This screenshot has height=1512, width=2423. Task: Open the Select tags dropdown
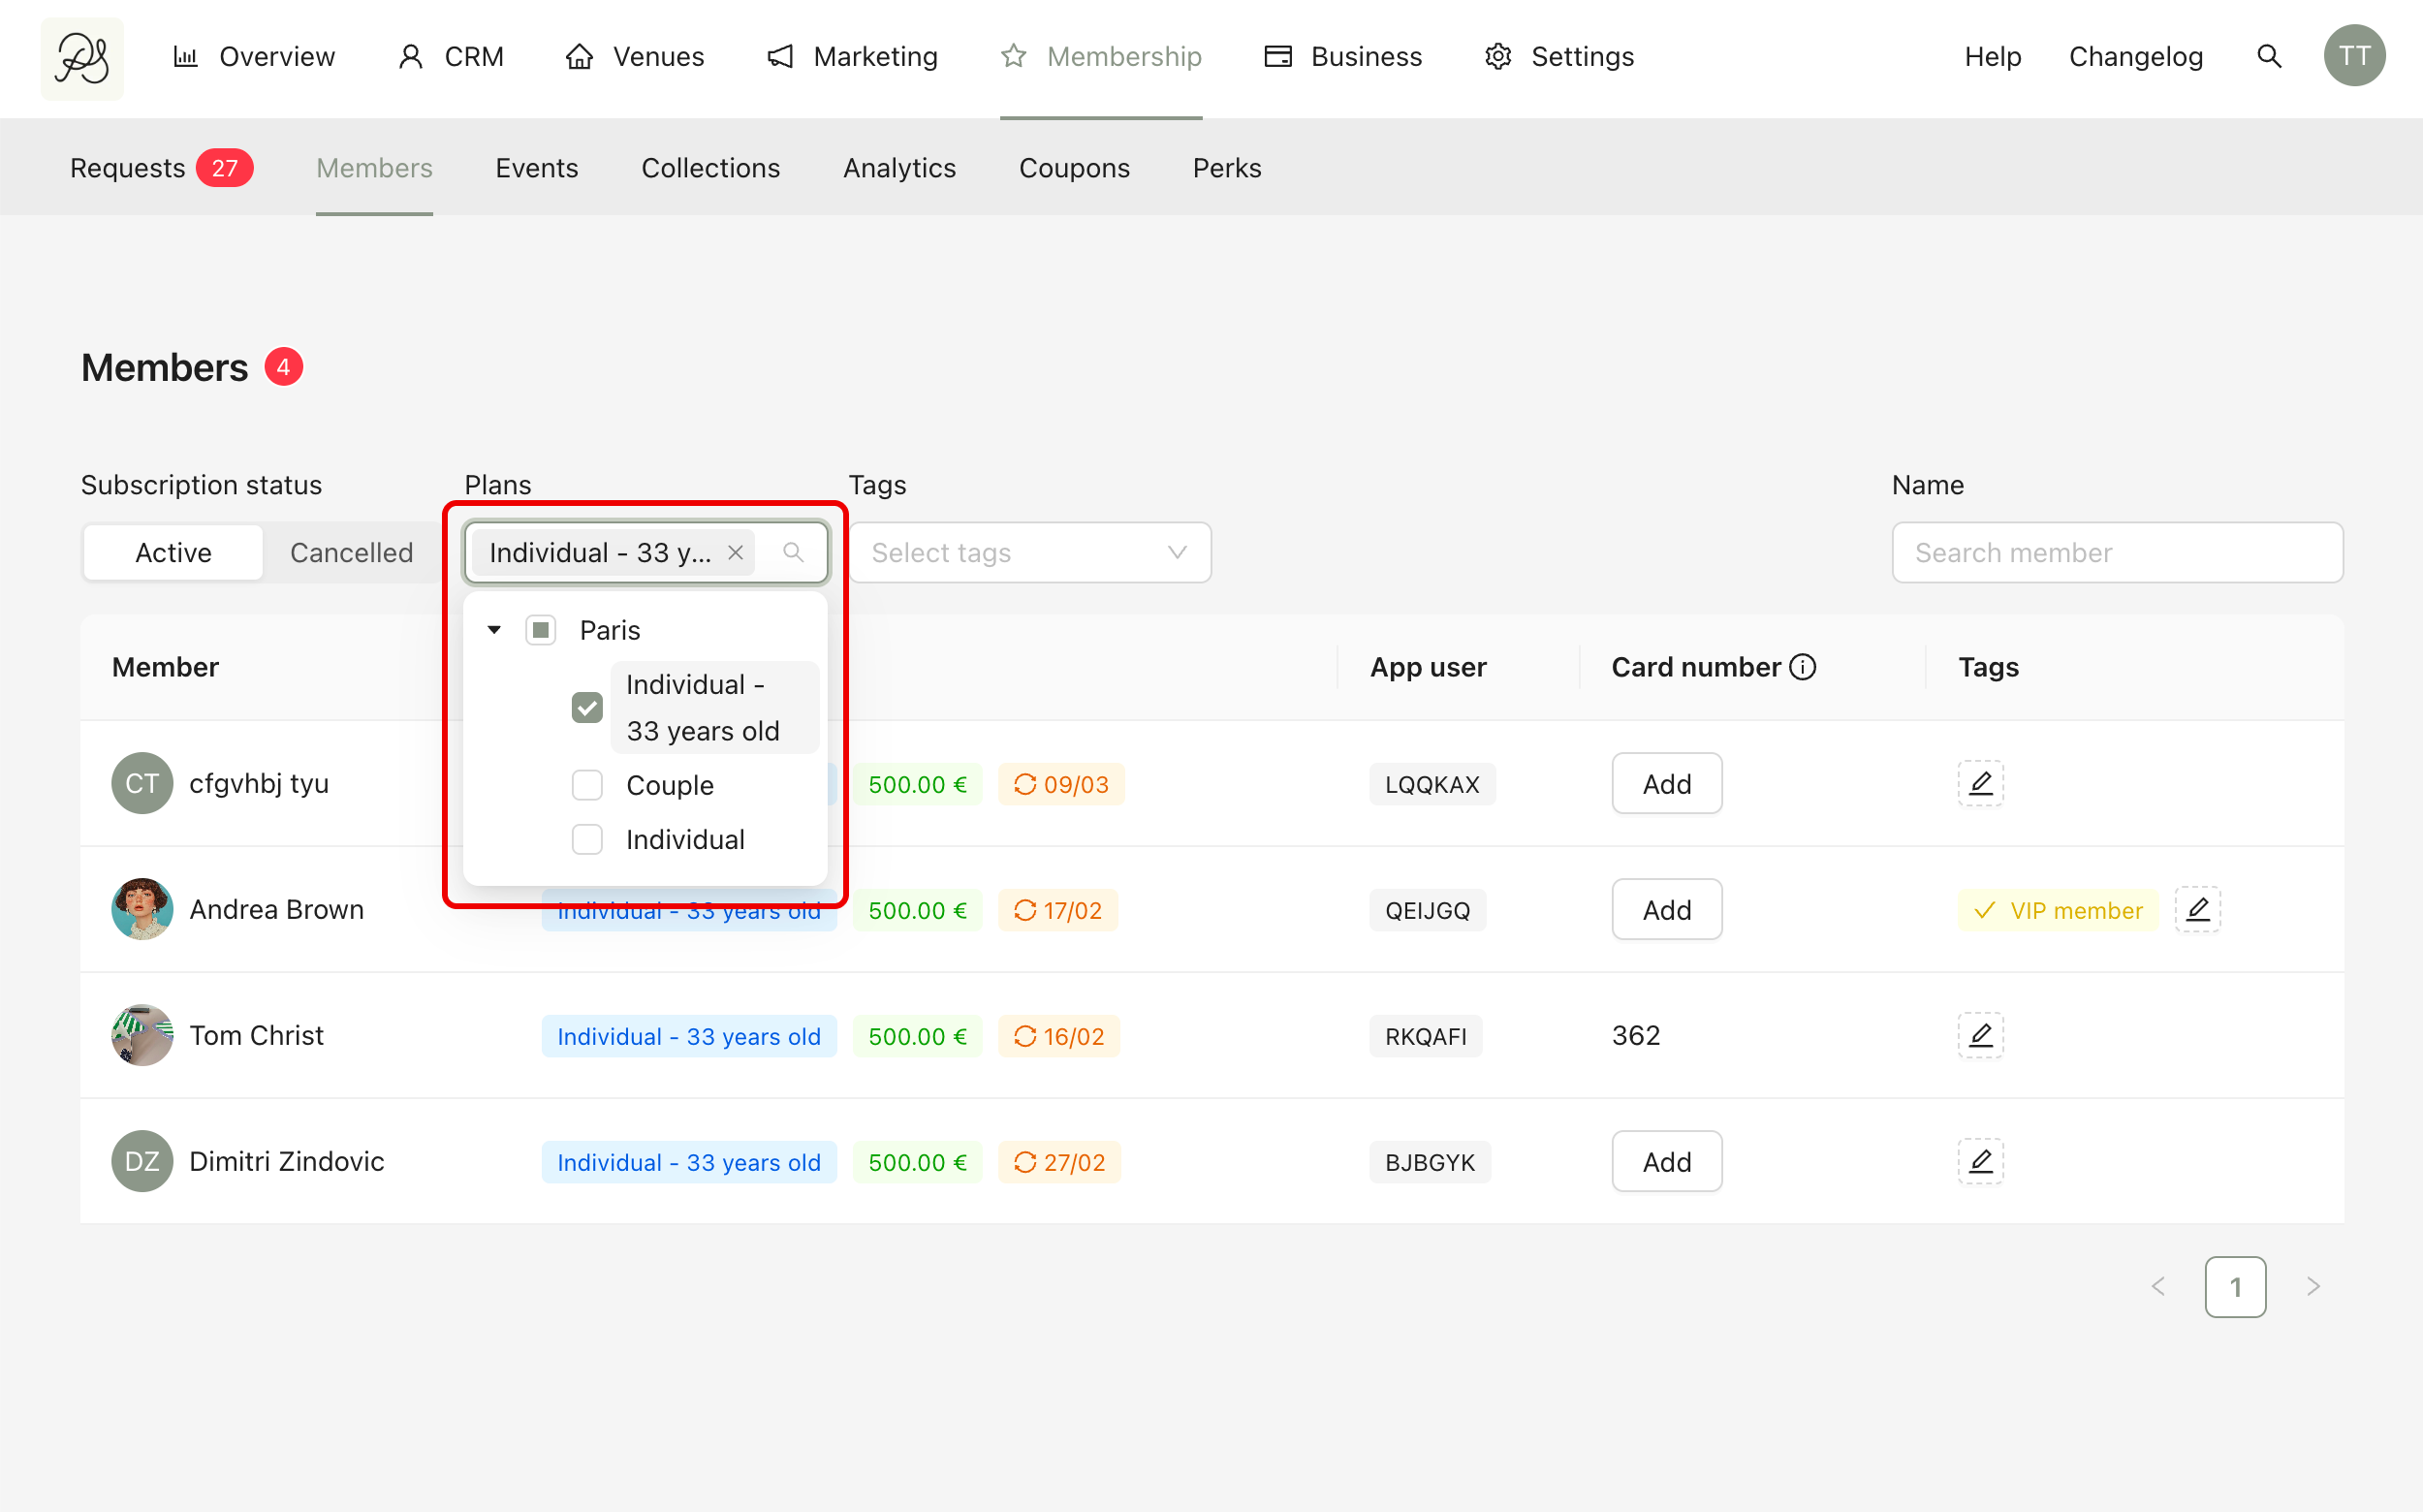click(1029, 553)
